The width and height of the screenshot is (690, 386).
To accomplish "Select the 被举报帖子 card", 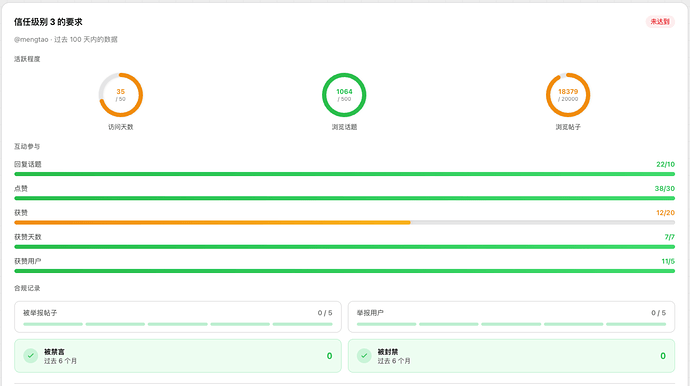I will (178, 317).
